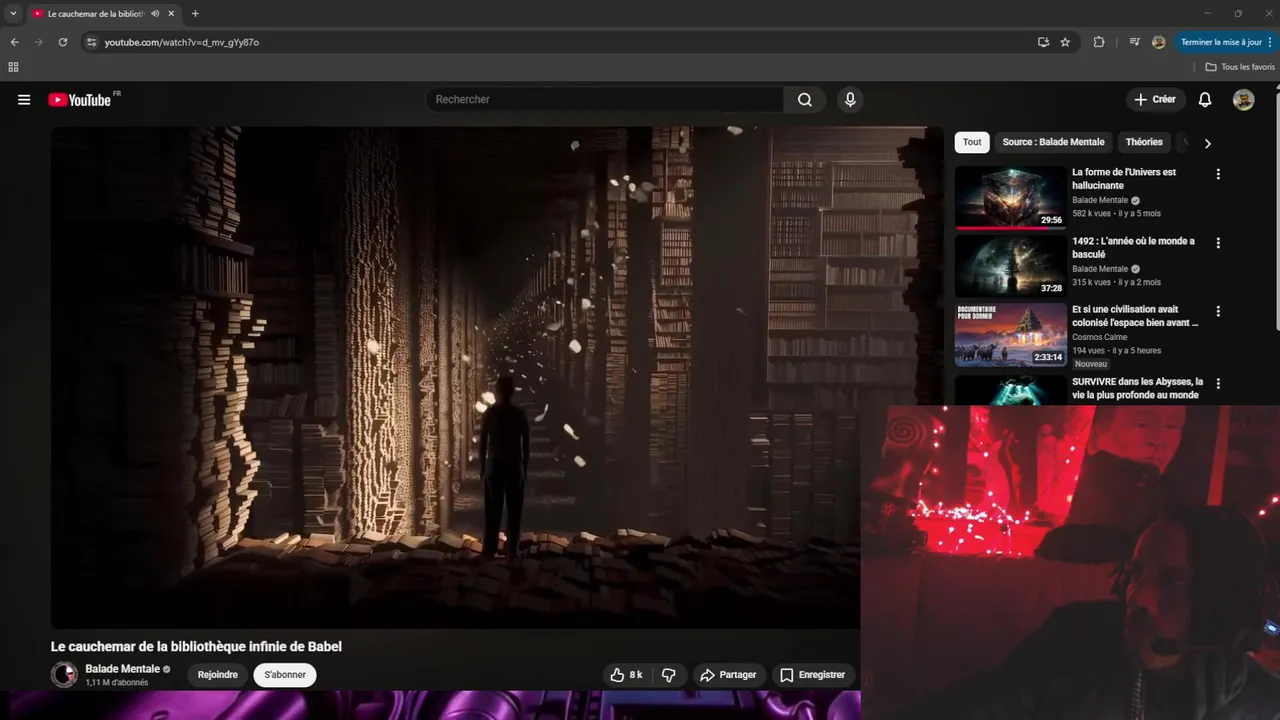The height and width of the screenshot is (720, 1280).
Task: Bookmark this page with the star icon
Action: (x=1065, y=42)
